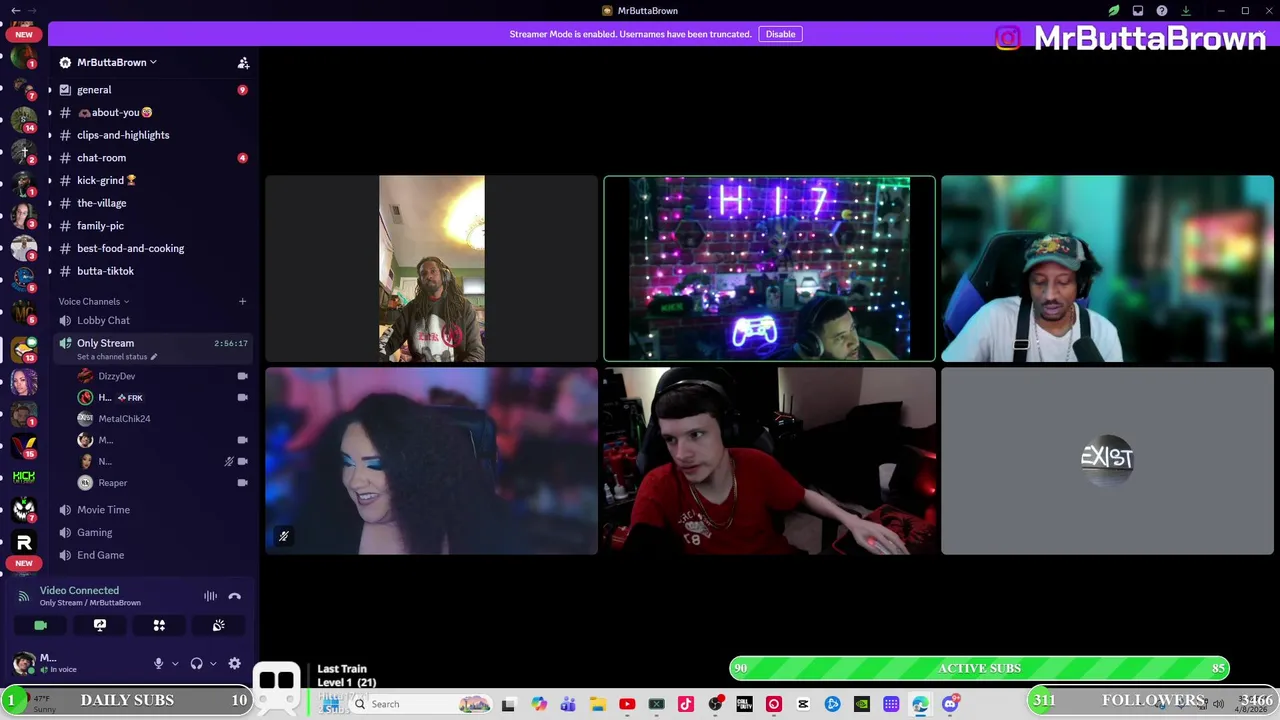Click the Followers progress bar
The height and width of the screenshot is (720, 1280).
(1153, 700)
